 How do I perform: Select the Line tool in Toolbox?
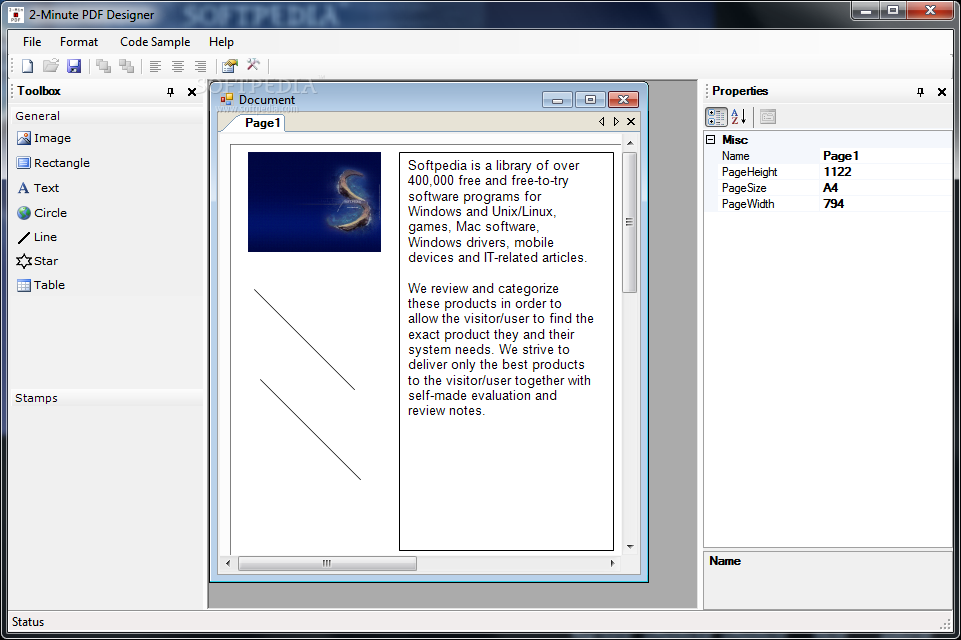tap(37, 237)
